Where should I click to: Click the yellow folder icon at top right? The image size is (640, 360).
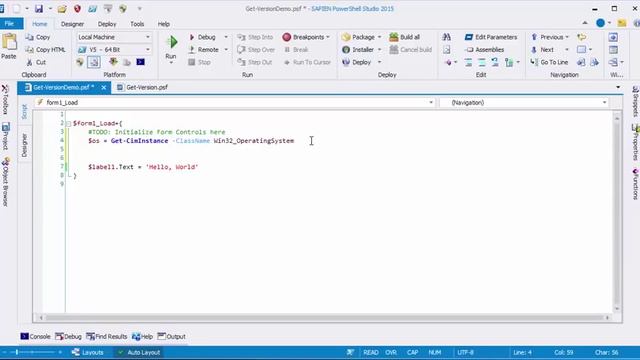(x=622, y=23)
